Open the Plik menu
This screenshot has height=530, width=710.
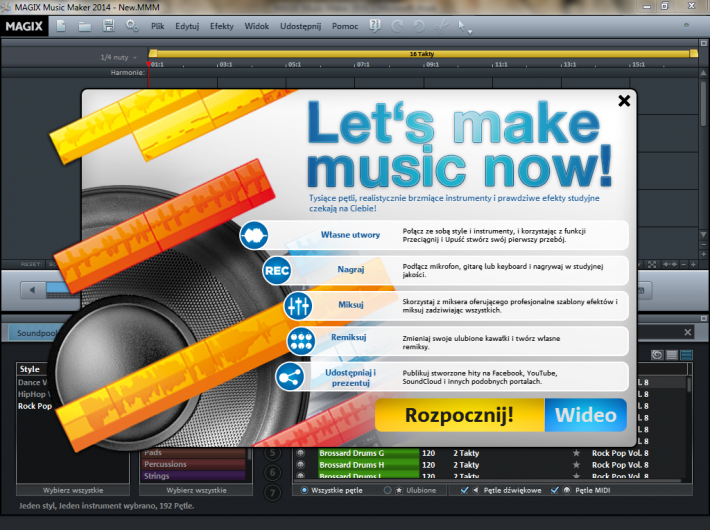tap(158, 26)
